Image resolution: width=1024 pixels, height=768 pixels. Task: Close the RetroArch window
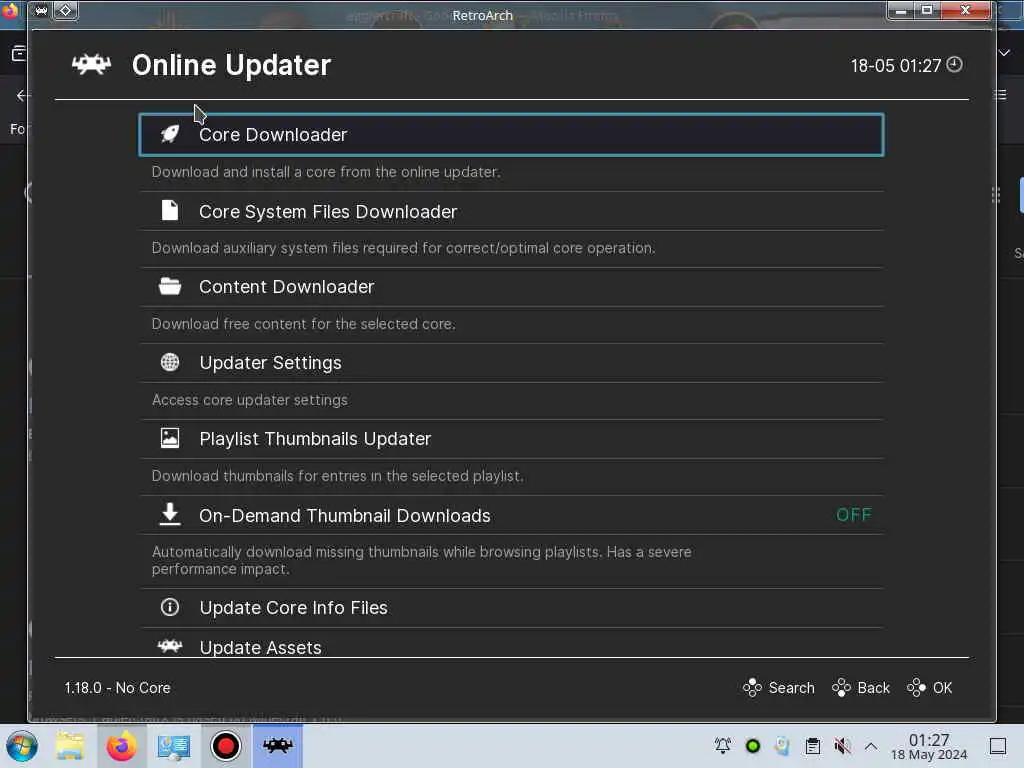pyautogui.click(x=966, y=10)
